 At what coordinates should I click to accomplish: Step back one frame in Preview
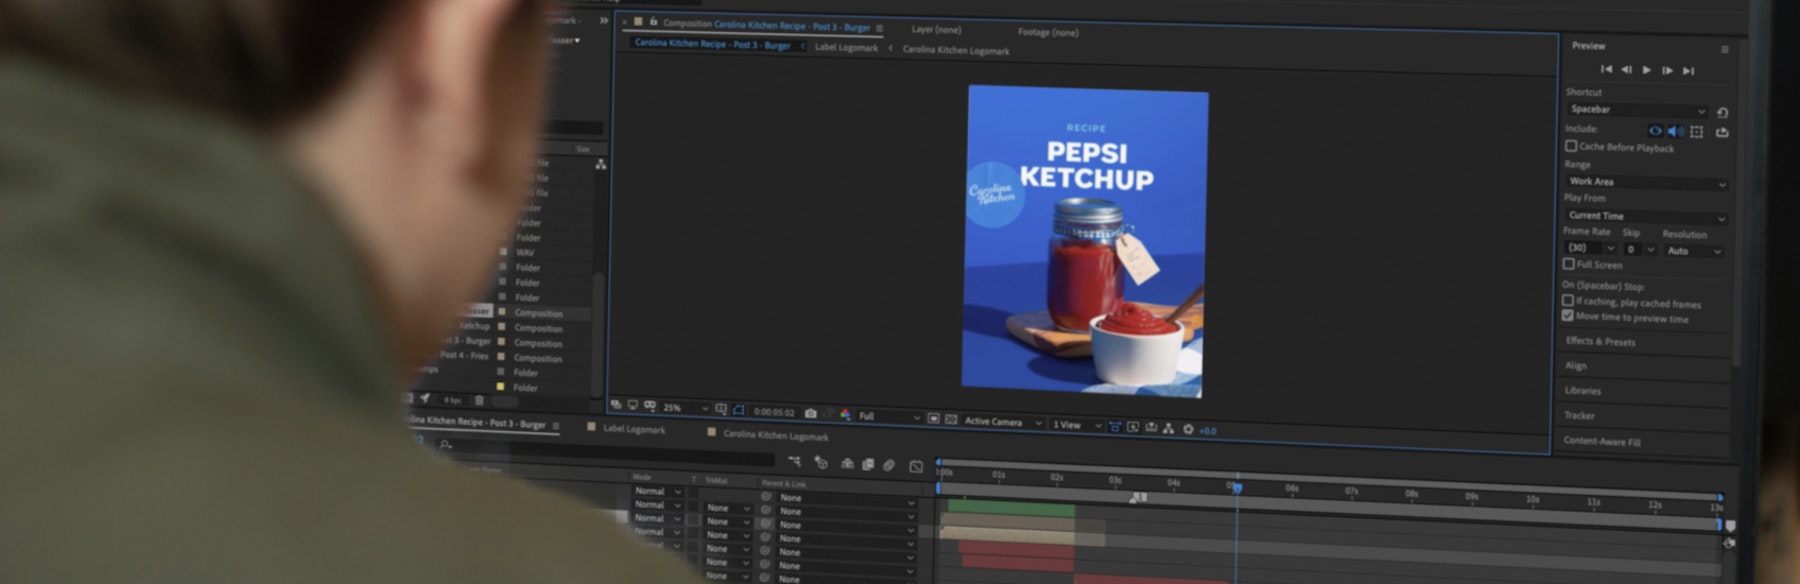click(1626, 69)
